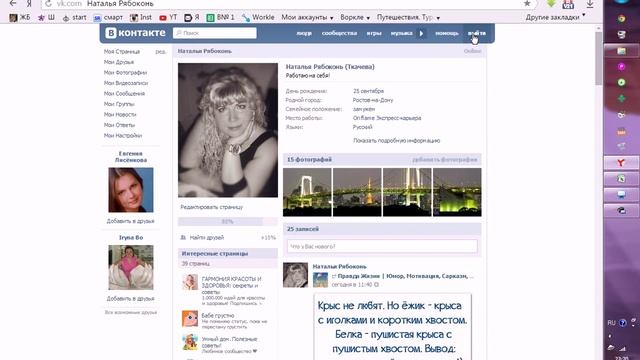
Task: Open Мои Сообщения in the left menu
Action: pyautogui.click(x=124, y=93)
